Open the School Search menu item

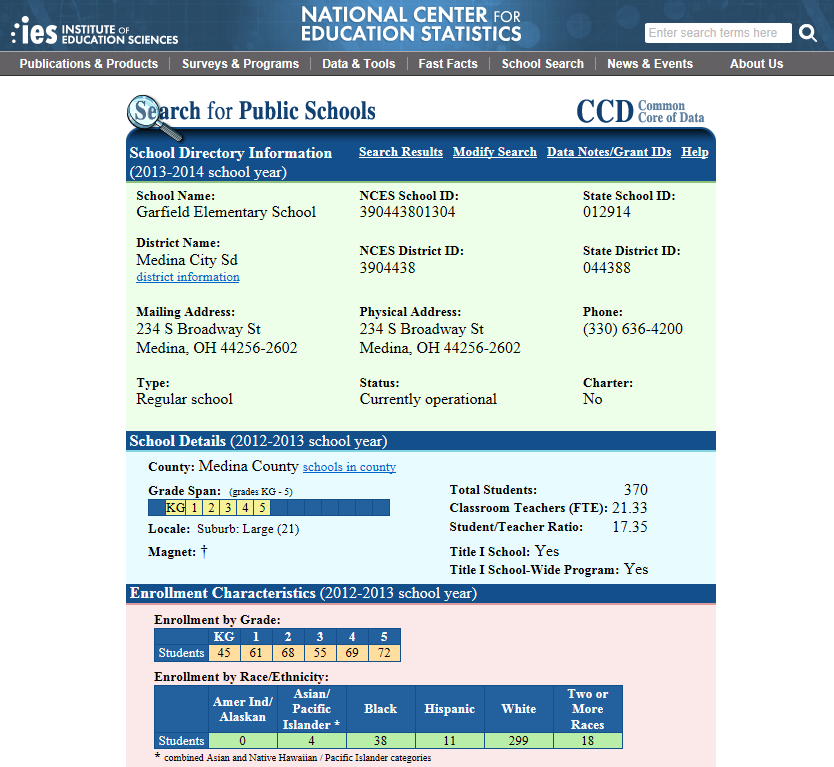[543, 64]
